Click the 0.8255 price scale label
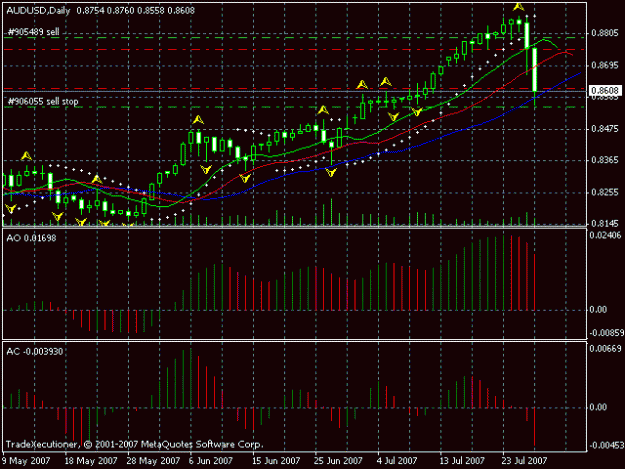The image size is (625, 469). point(605,192)
